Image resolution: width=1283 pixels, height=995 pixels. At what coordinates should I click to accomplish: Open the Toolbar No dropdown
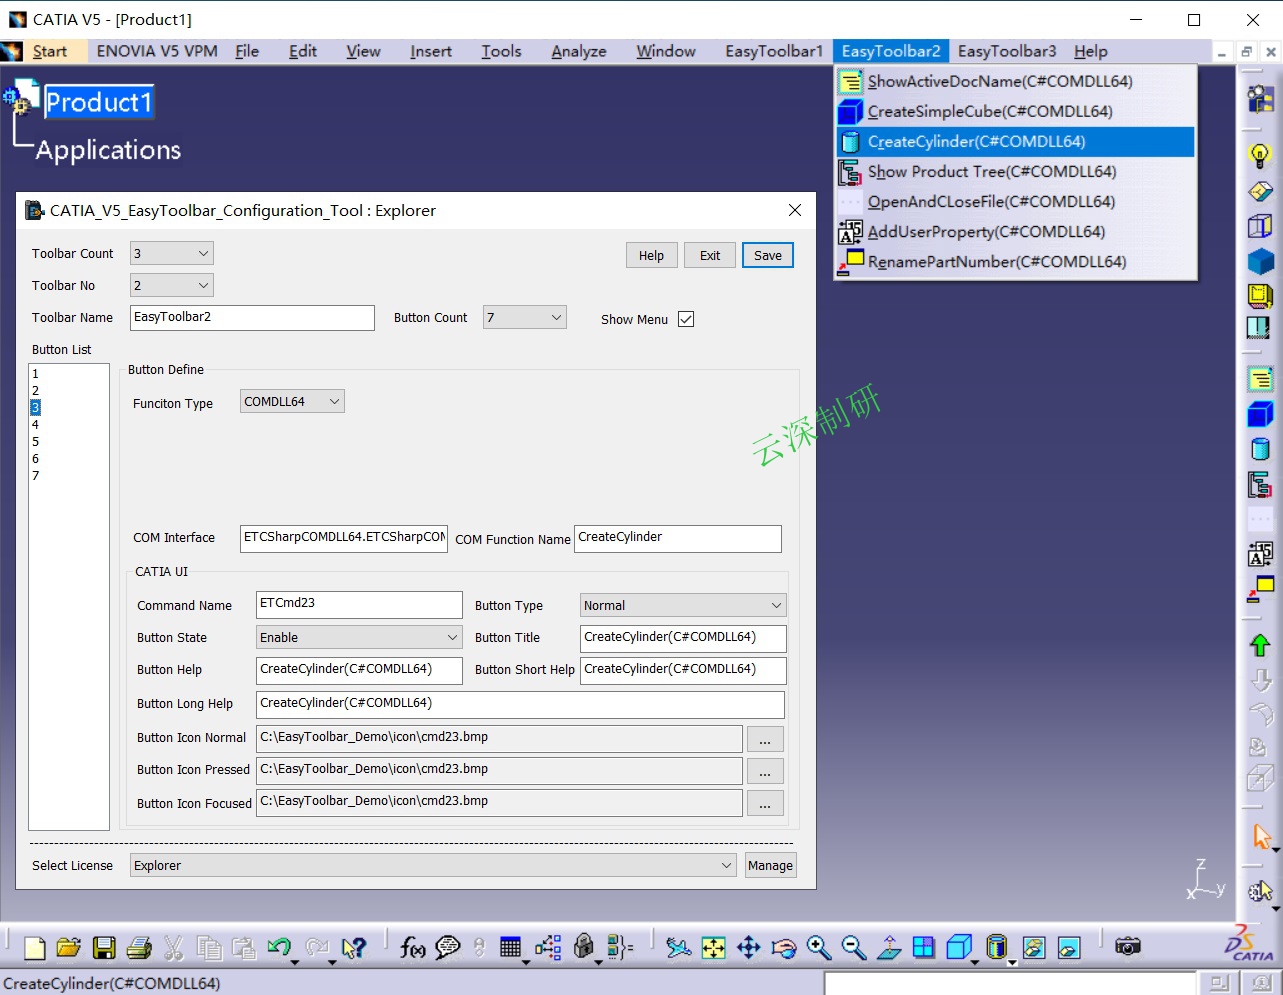pos(172,286)
